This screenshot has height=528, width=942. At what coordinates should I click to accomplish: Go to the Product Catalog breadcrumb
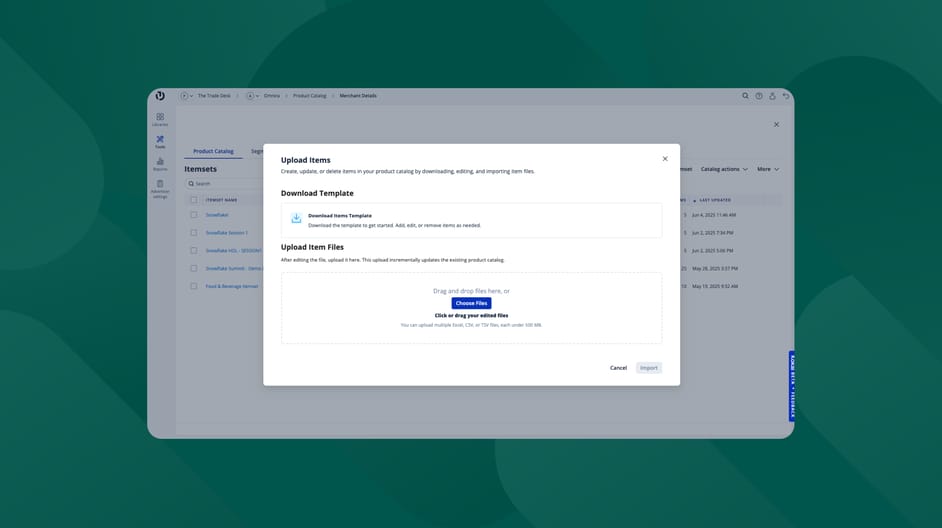tap(309, 96)
